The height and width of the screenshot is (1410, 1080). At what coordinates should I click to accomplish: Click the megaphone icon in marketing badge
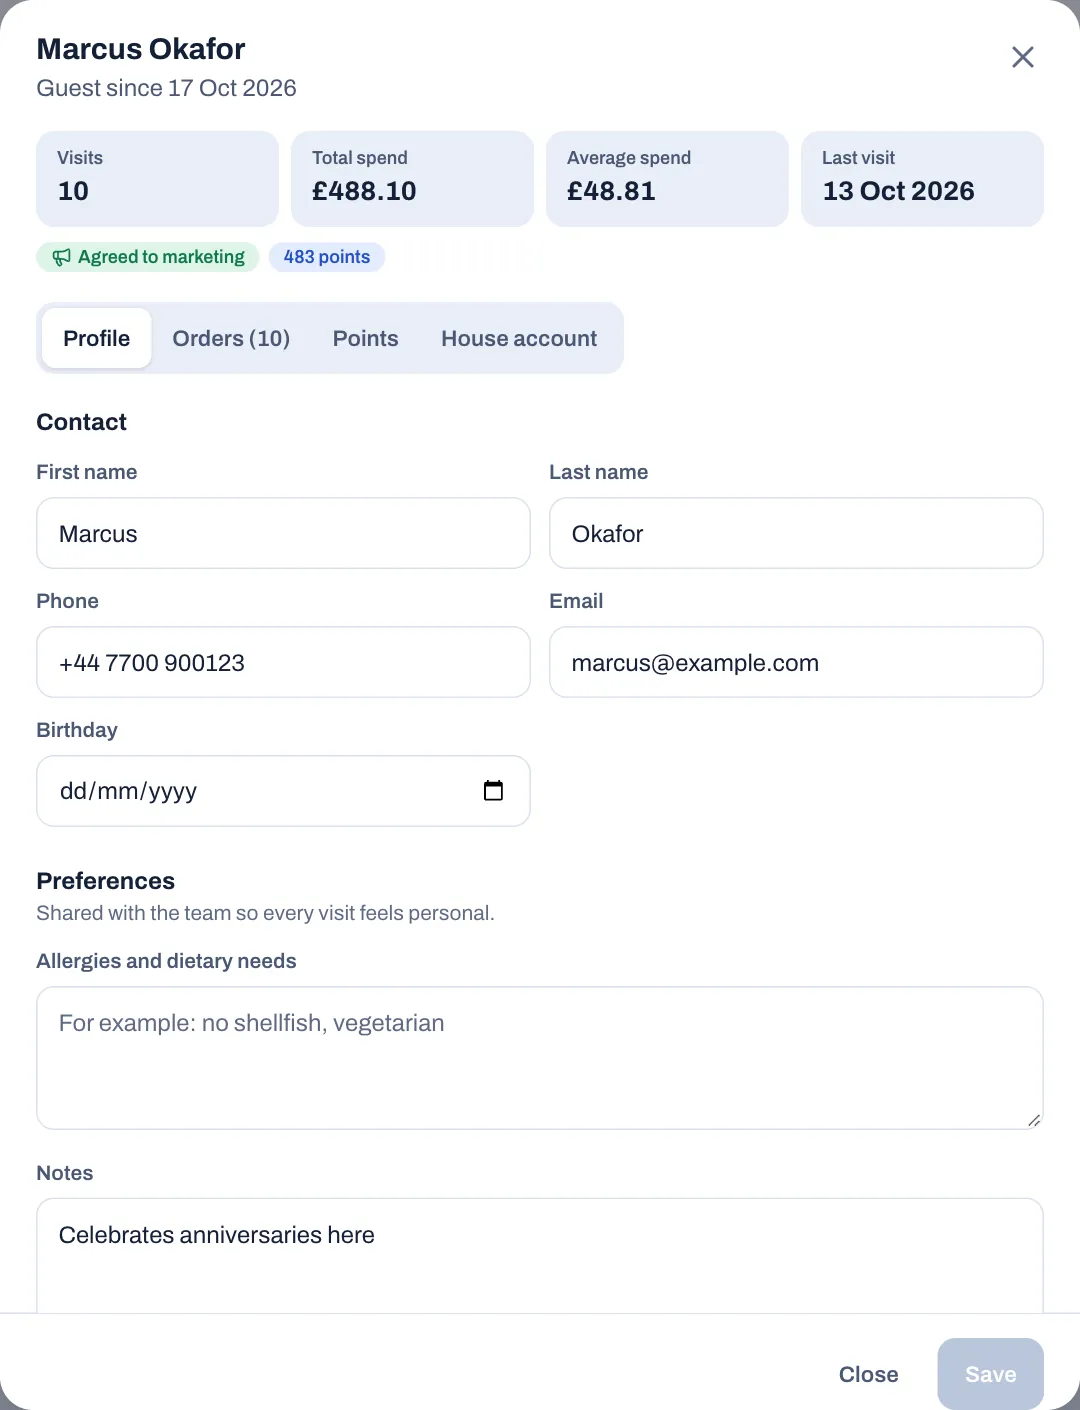click(62, 257)
